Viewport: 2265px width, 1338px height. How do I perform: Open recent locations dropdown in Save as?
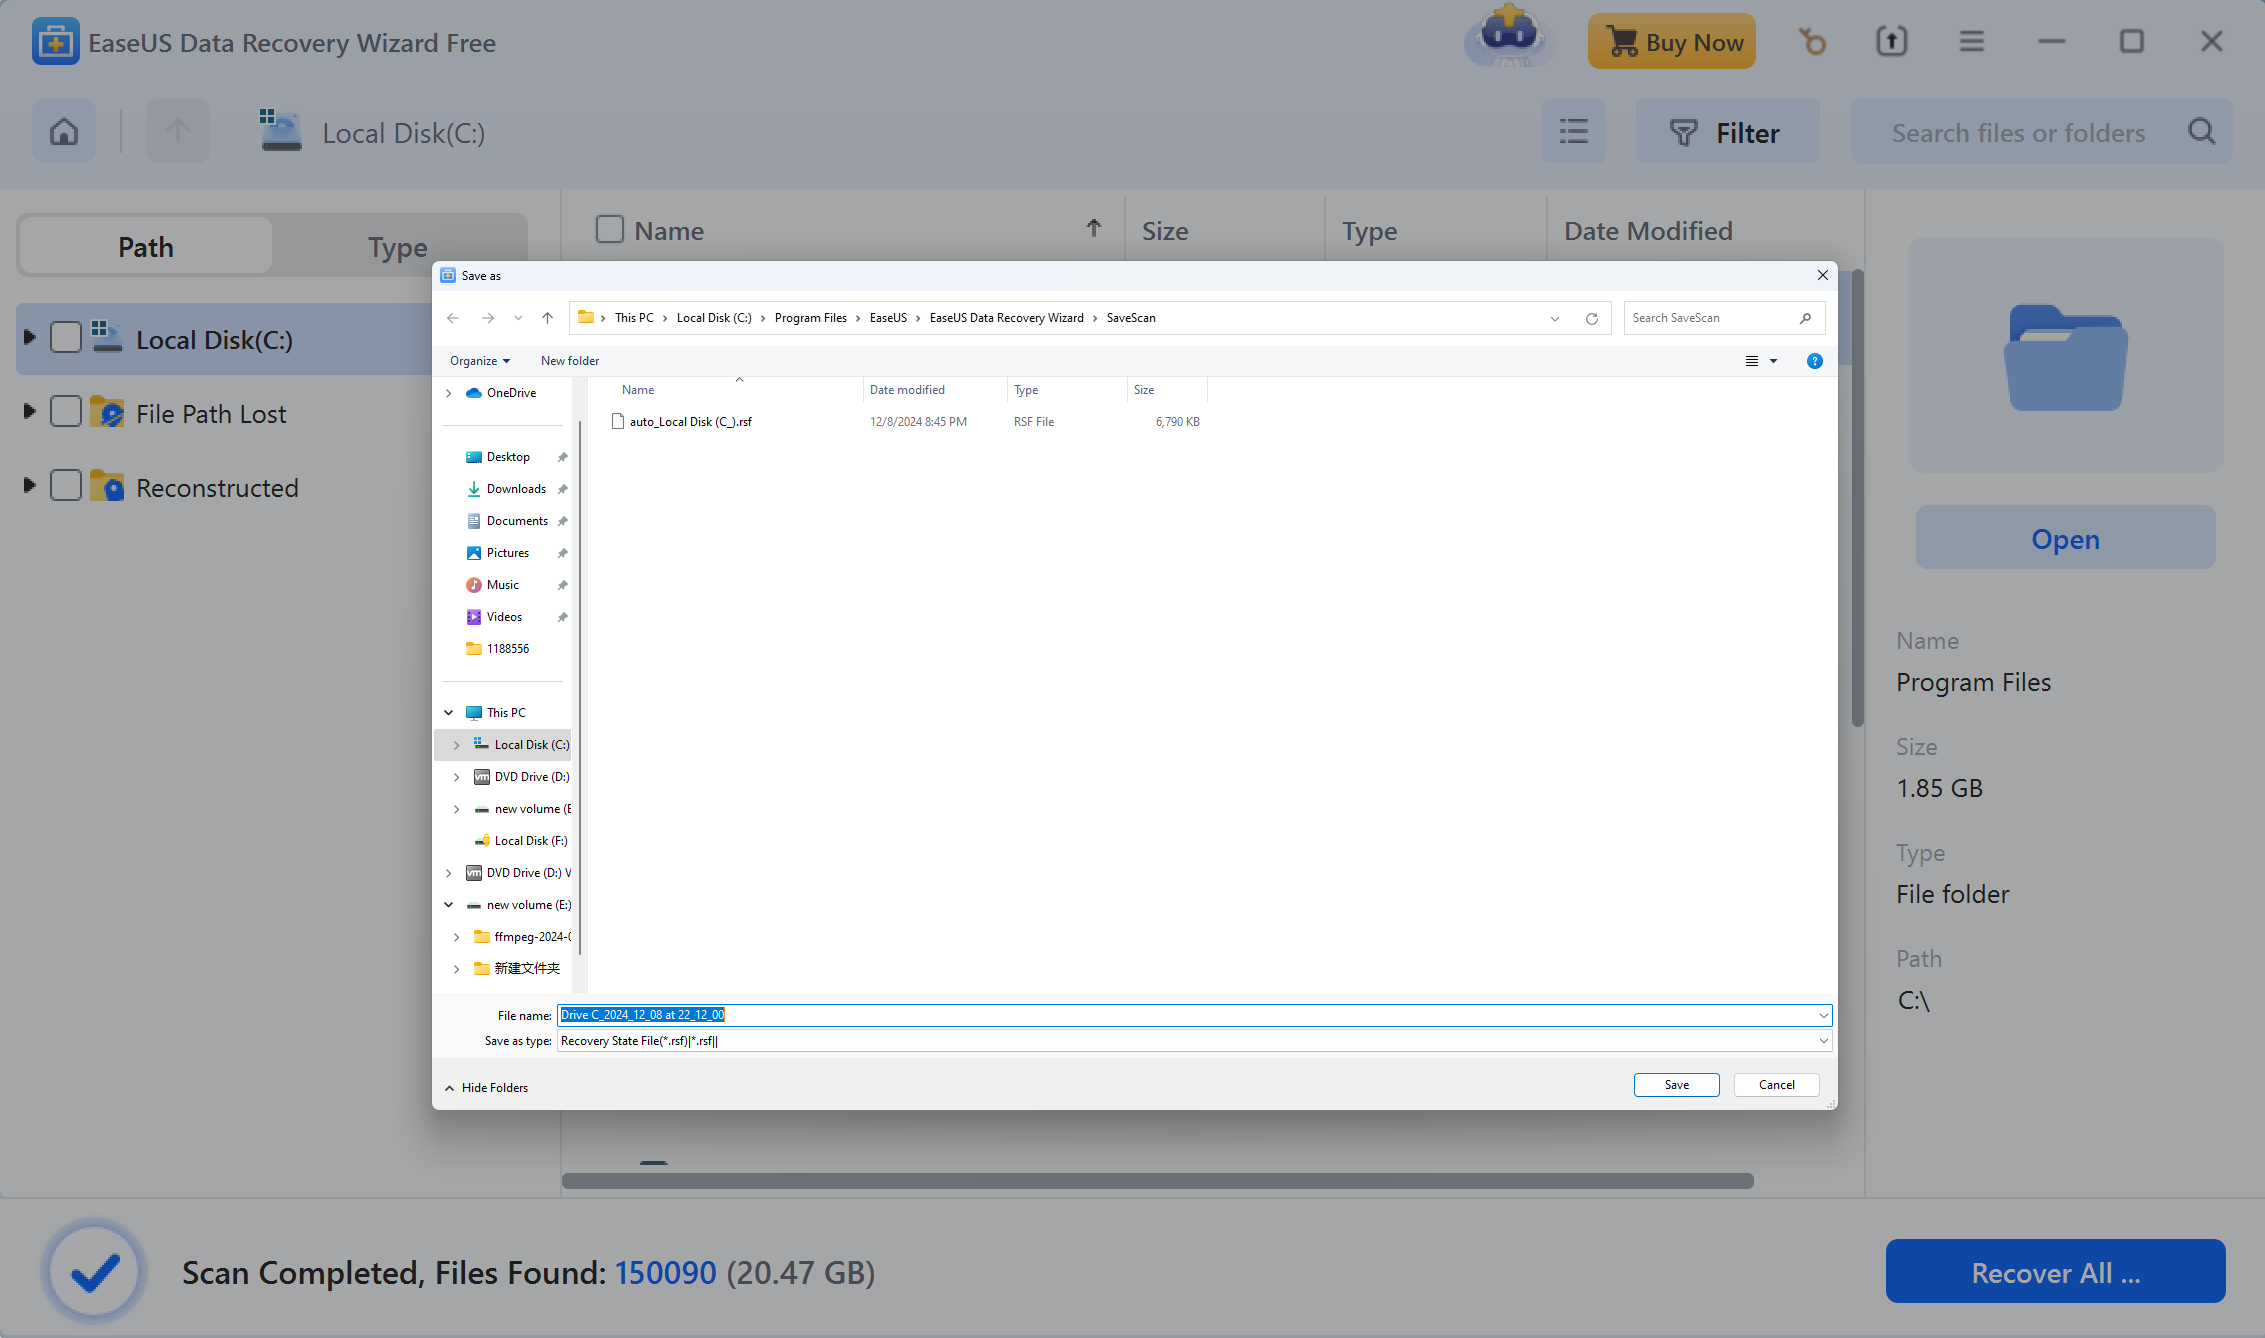[518, 318]
